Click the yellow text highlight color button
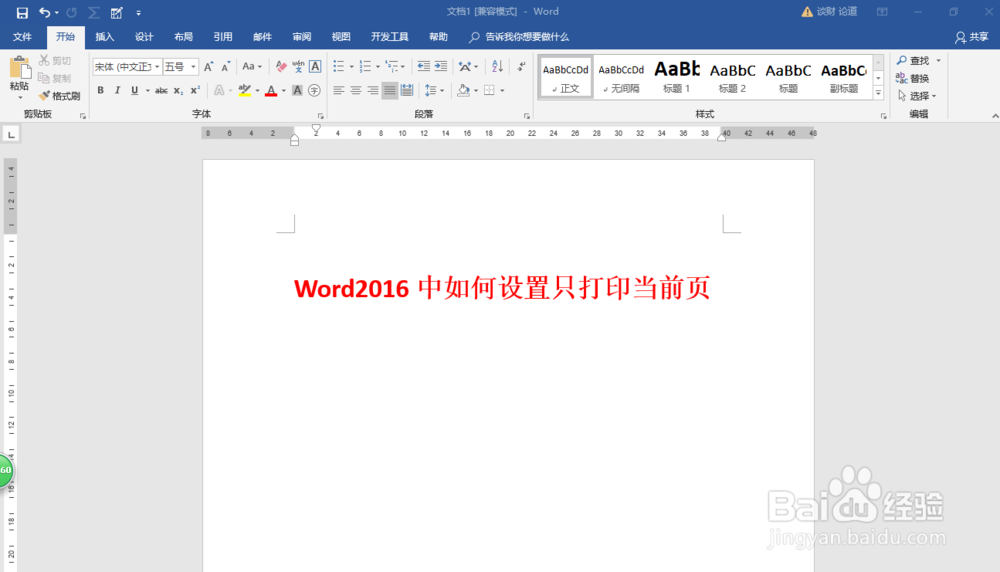 (245, 91)
